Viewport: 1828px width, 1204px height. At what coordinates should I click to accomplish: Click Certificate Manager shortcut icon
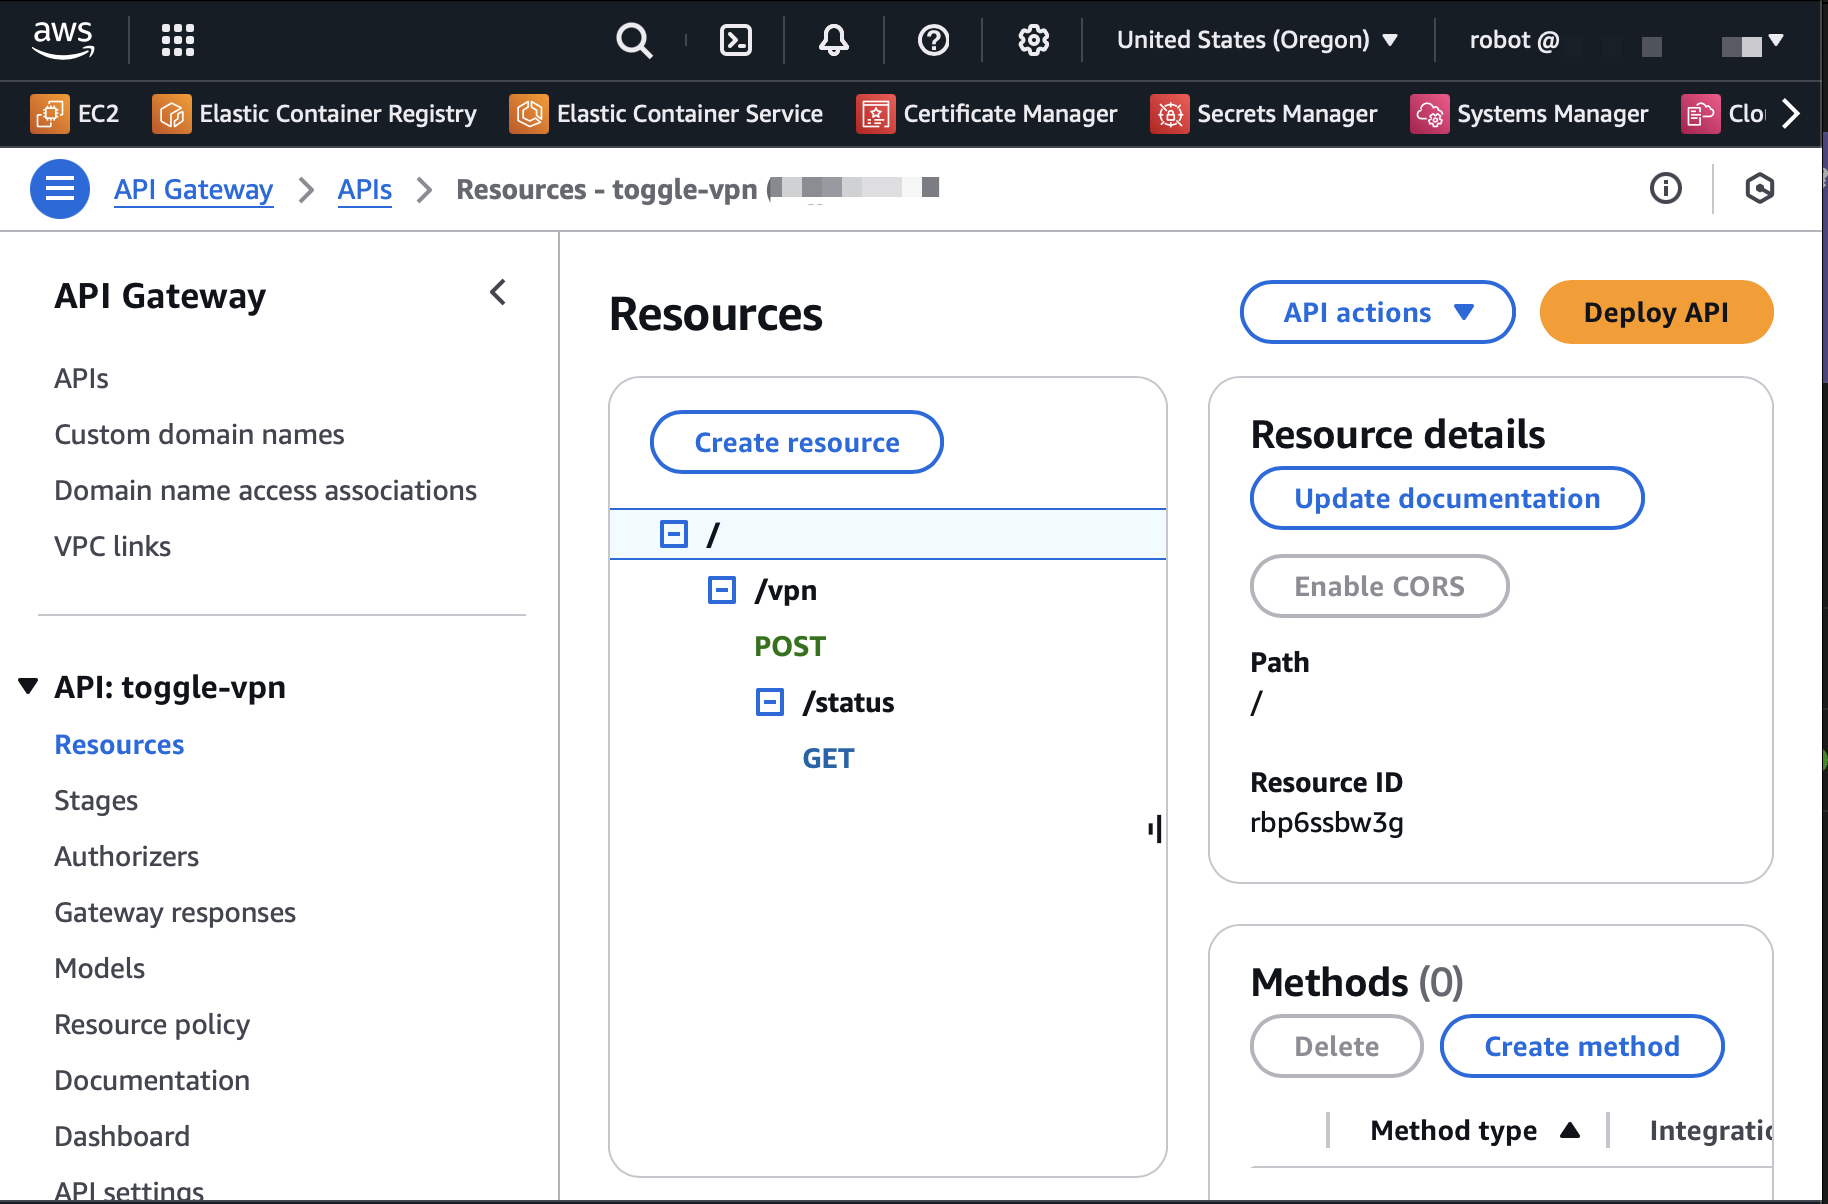point(876,114)
